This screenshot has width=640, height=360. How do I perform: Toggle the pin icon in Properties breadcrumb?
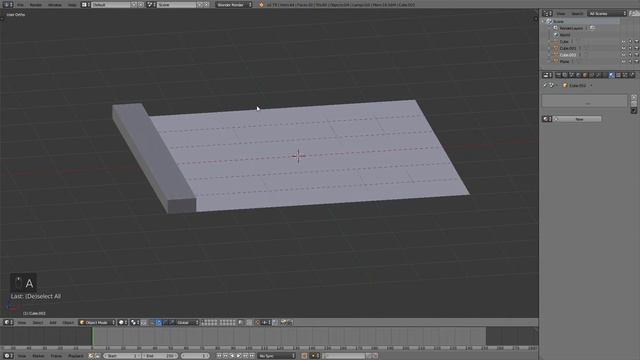click(545, 85)
